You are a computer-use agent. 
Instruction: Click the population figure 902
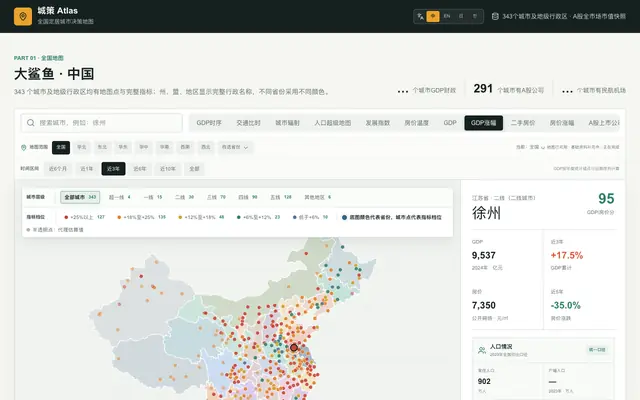(484, 381)
